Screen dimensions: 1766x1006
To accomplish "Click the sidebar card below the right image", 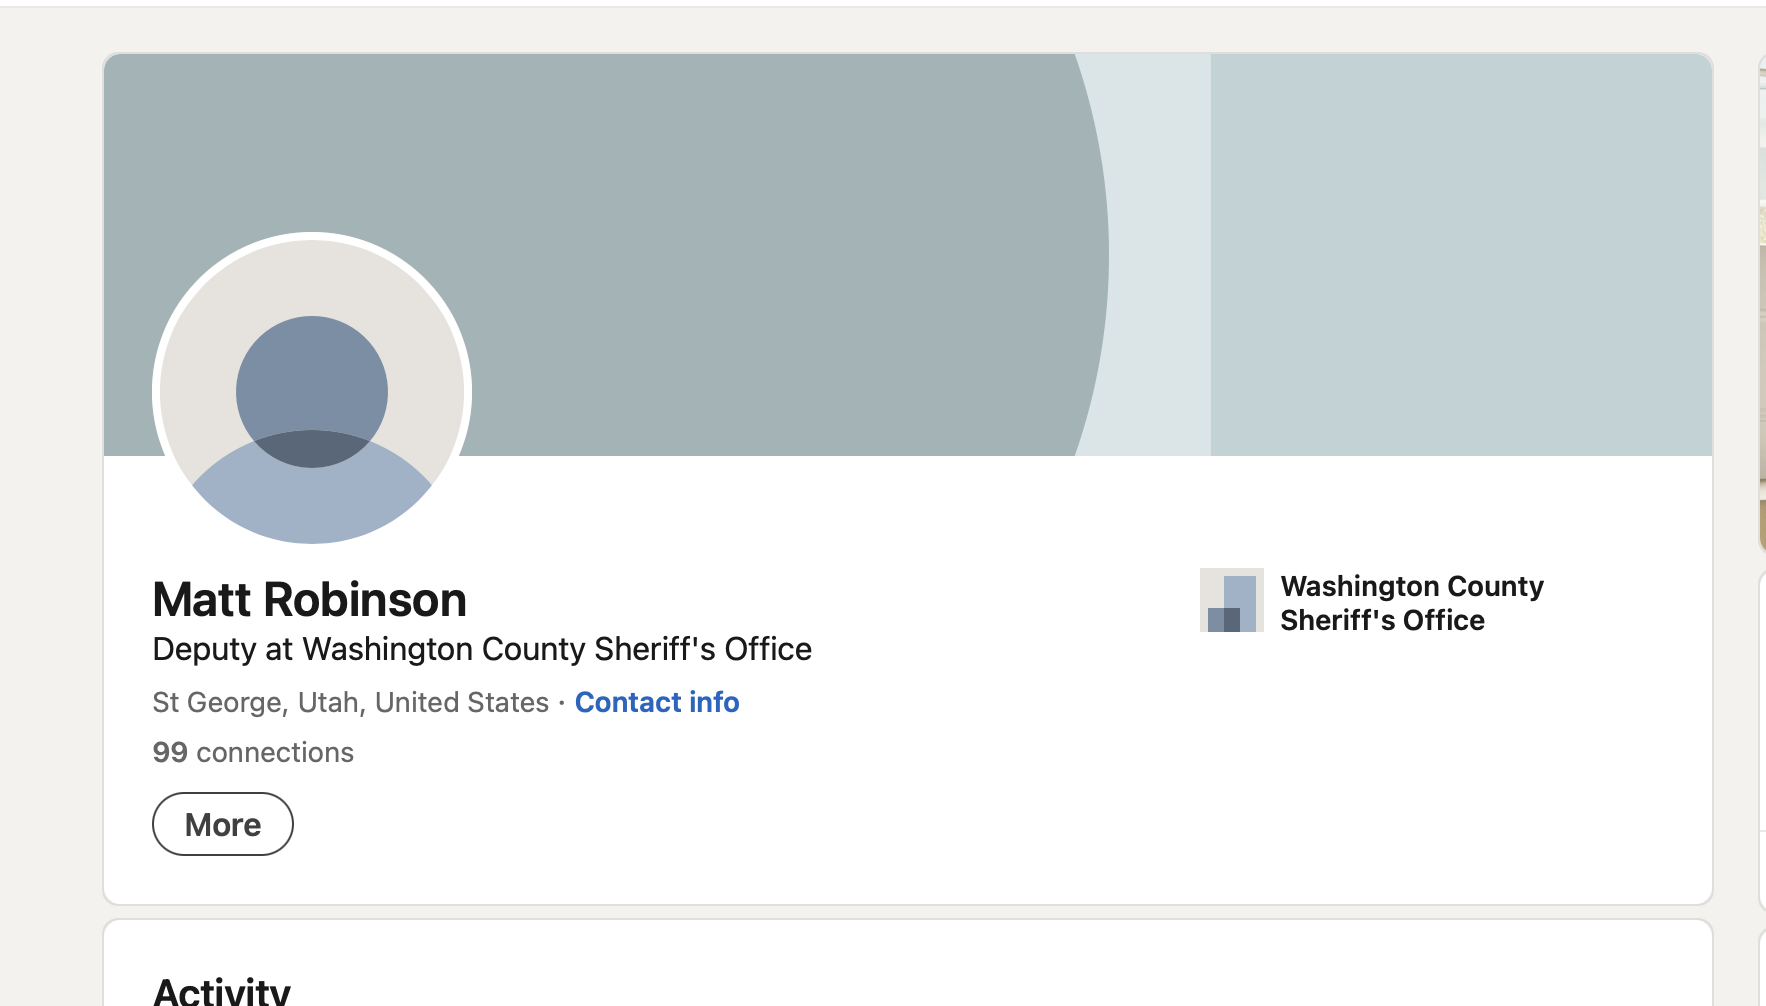I will click(x=1762, y=740).
